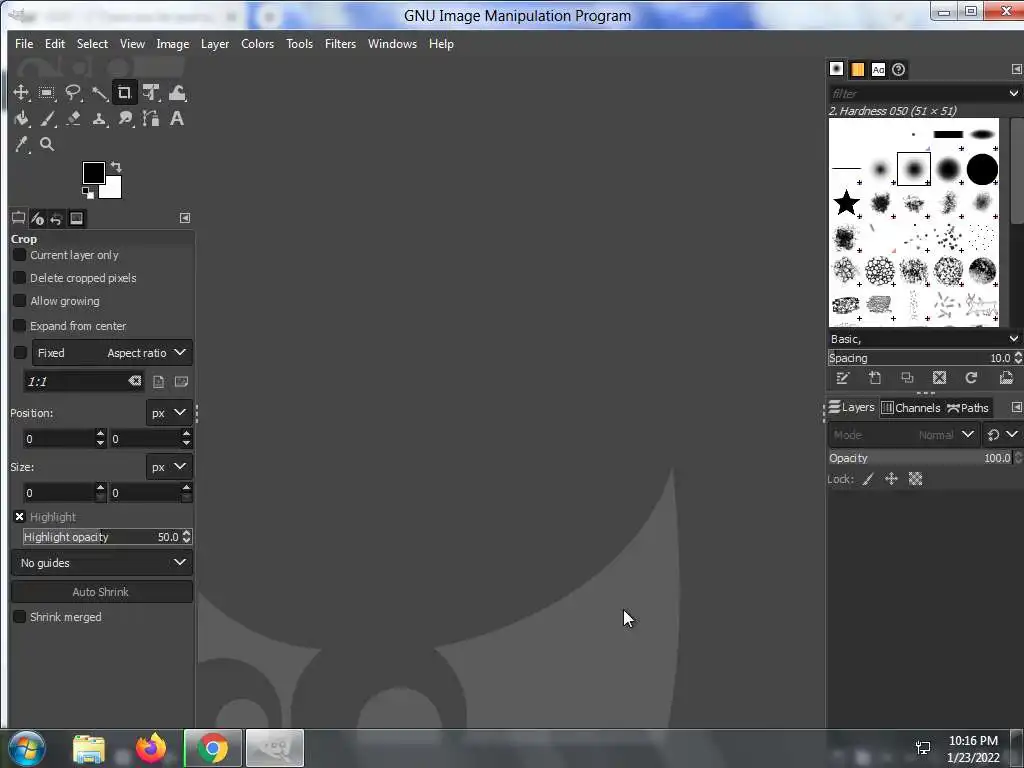Select the Crop tool
Screen dimensions: 1024x768
[125, 93]
